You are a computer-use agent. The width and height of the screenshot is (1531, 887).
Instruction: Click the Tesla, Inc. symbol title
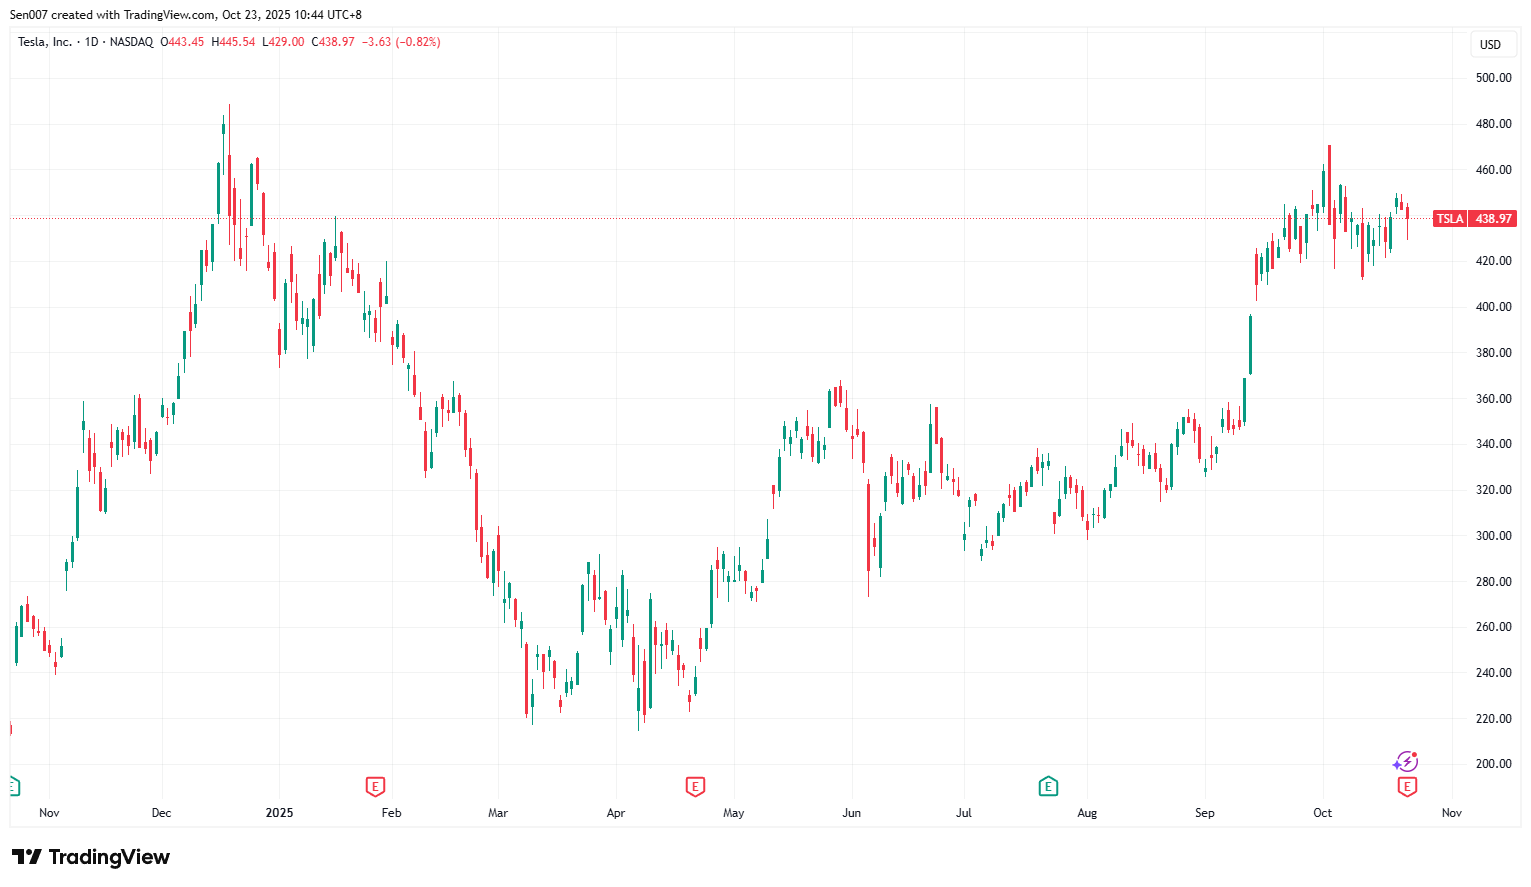pyautogui.click(x=45, y=42)
